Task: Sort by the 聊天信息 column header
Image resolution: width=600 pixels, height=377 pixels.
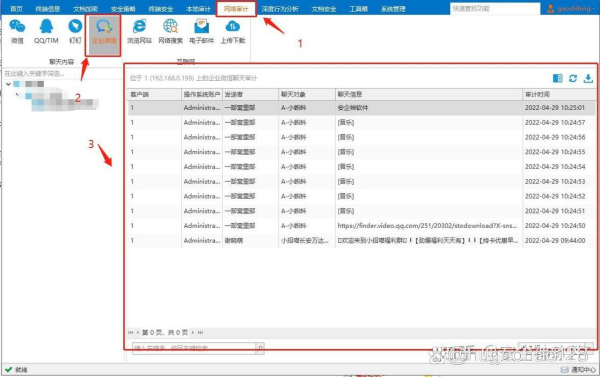Action: [429, 94]
